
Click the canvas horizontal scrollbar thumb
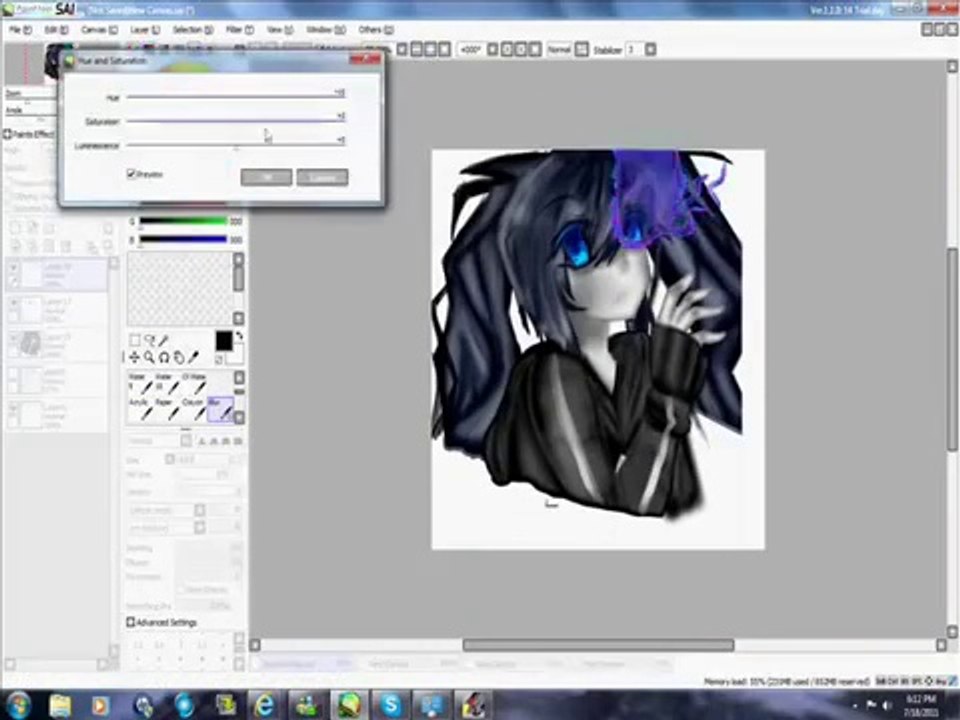coord(598,645)
